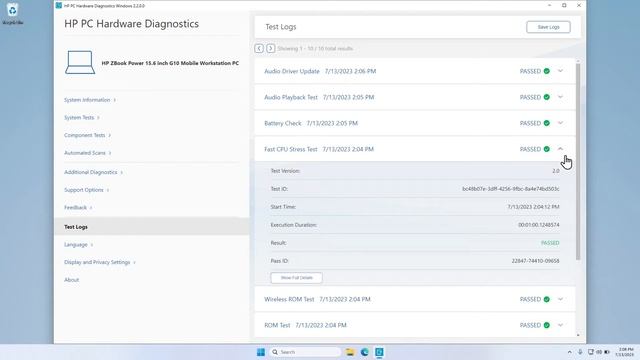Image resolution: width=640 pixels, height=360 pixels.
Task: Expand Audio Playback Test log entry
Action: [x=560, y=97]
